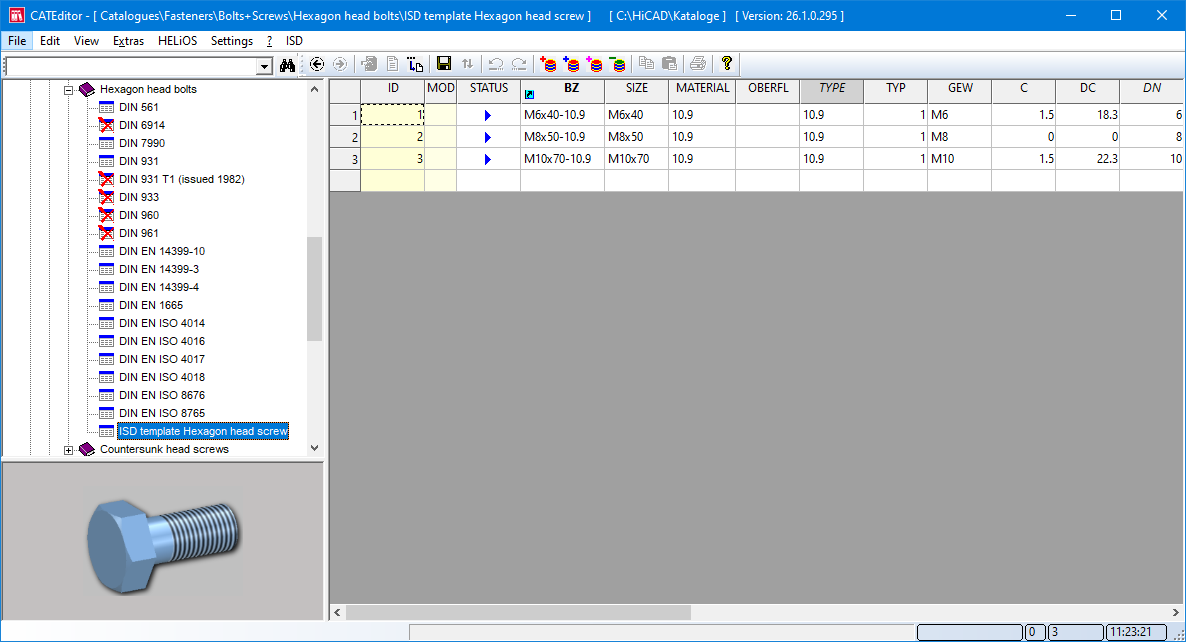Image resolution: width=1186 pixels, height=642 pixels.
Task: Click the M10 GEW cell
Action: tap(960, 159)
